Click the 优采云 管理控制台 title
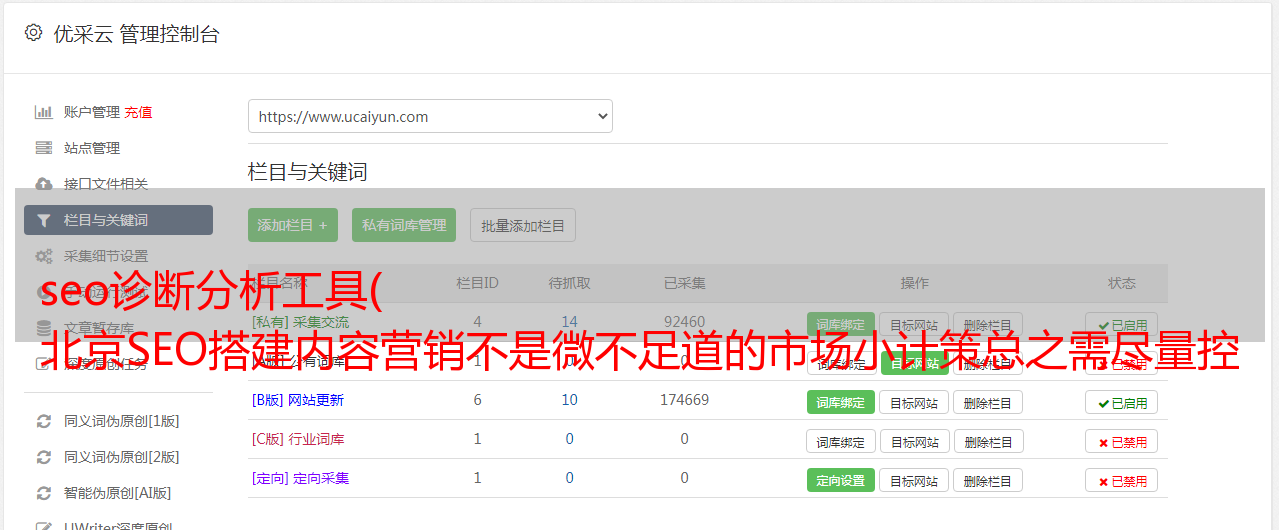 click(136, 34)
